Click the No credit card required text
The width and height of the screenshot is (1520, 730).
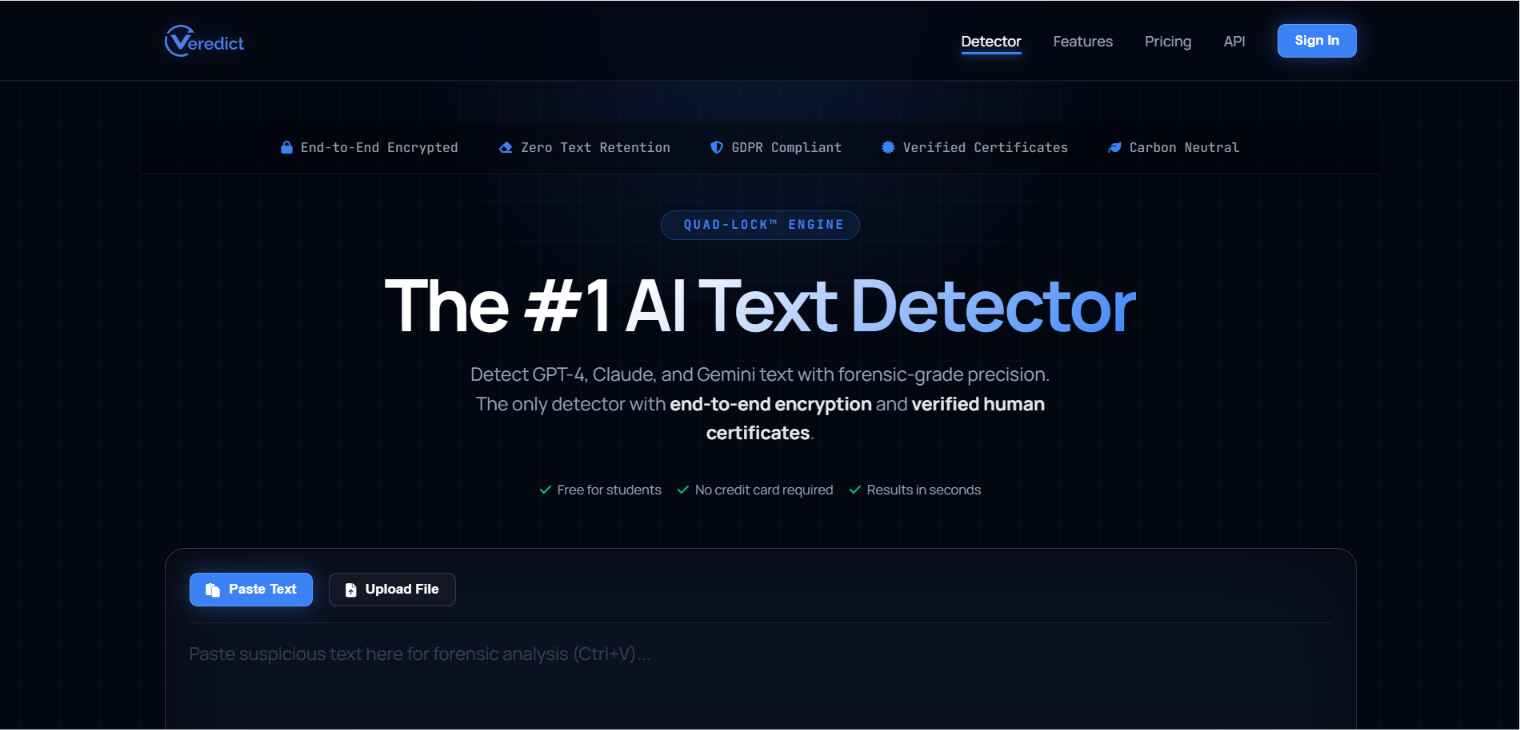click(764, 490)
